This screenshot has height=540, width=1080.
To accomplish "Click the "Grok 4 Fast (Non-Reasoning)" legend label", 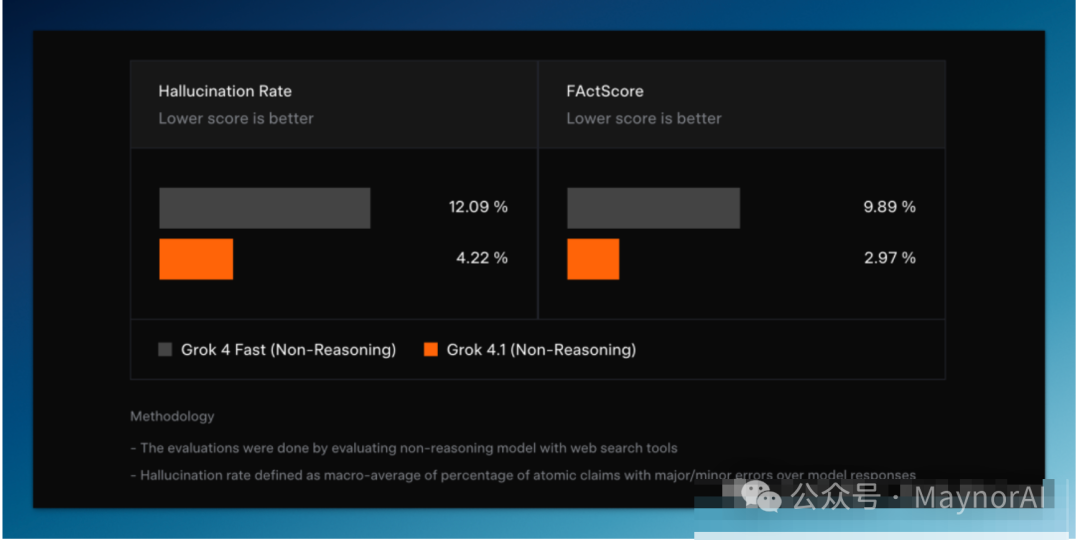I will pos(289,350).
